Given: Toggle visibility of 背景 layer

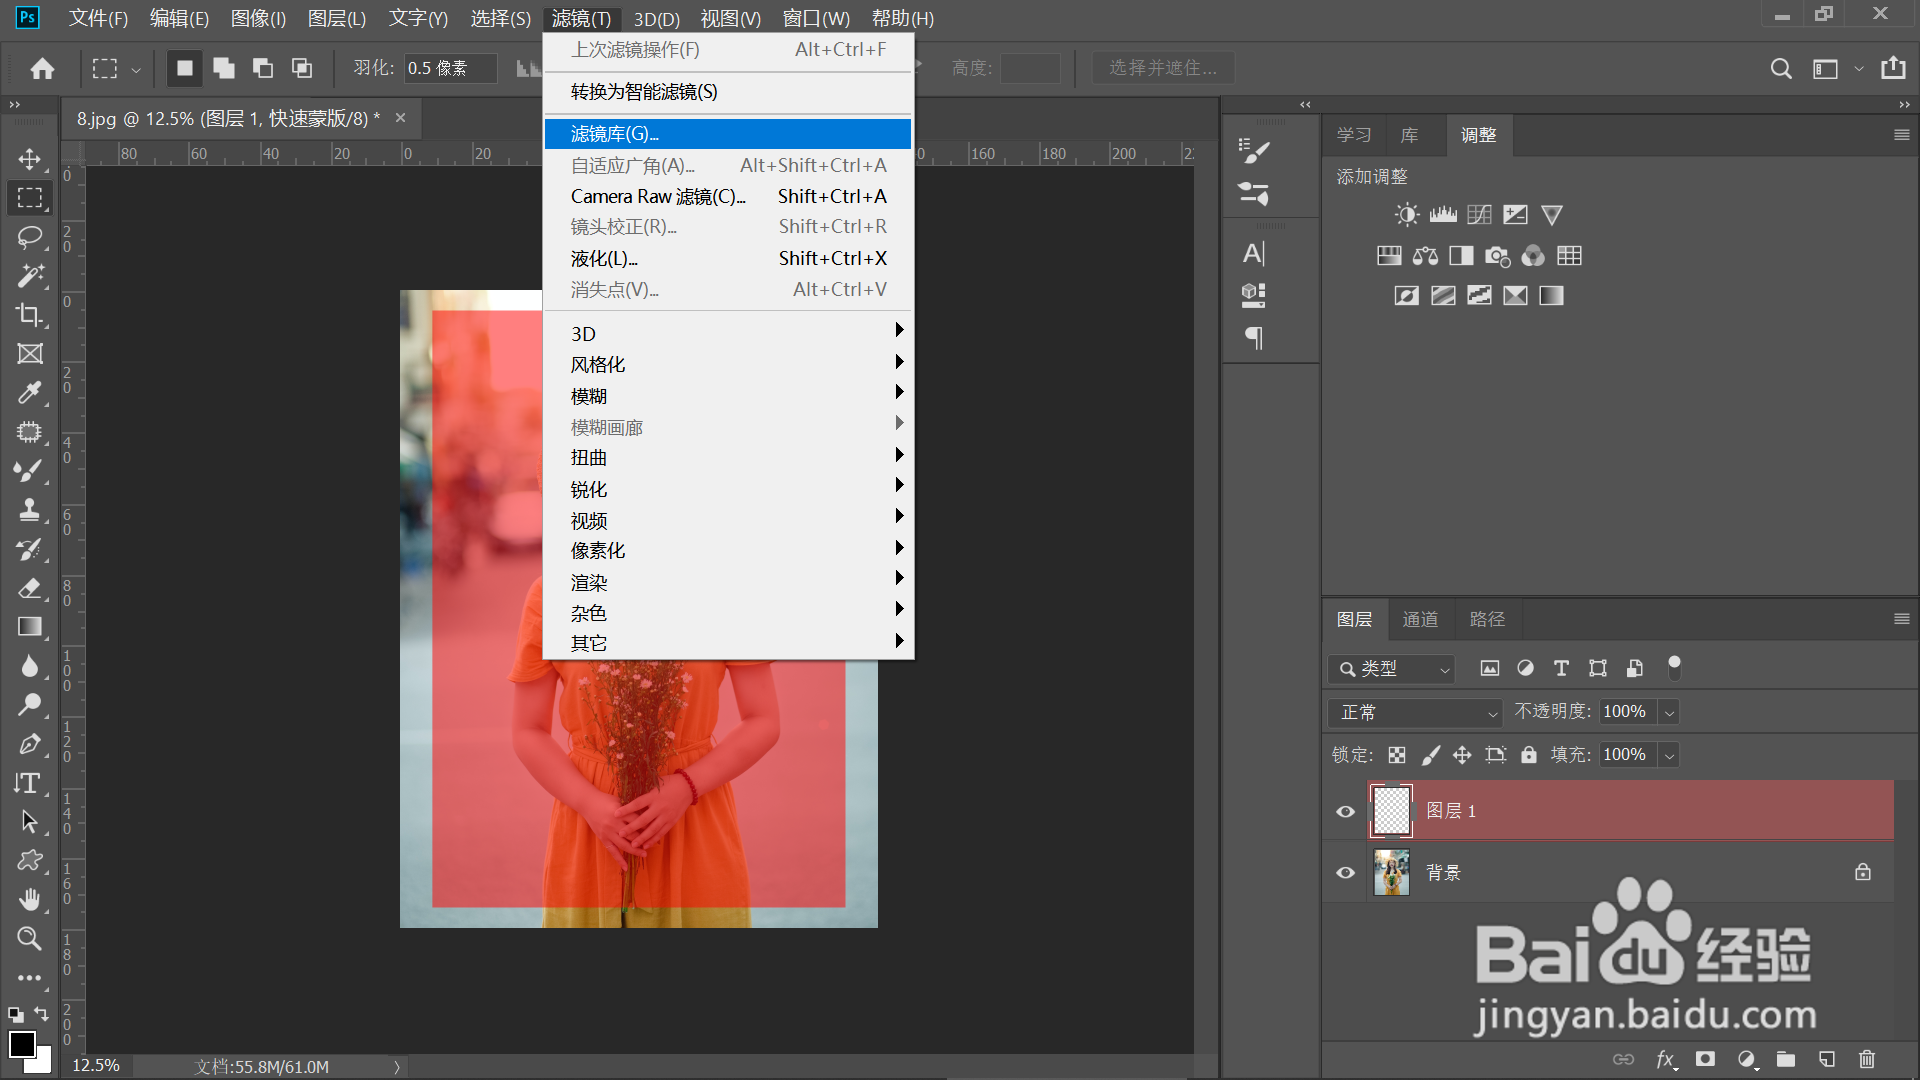Looking at the screenshot, I should pyautogui.click(x=1345, y=873).
